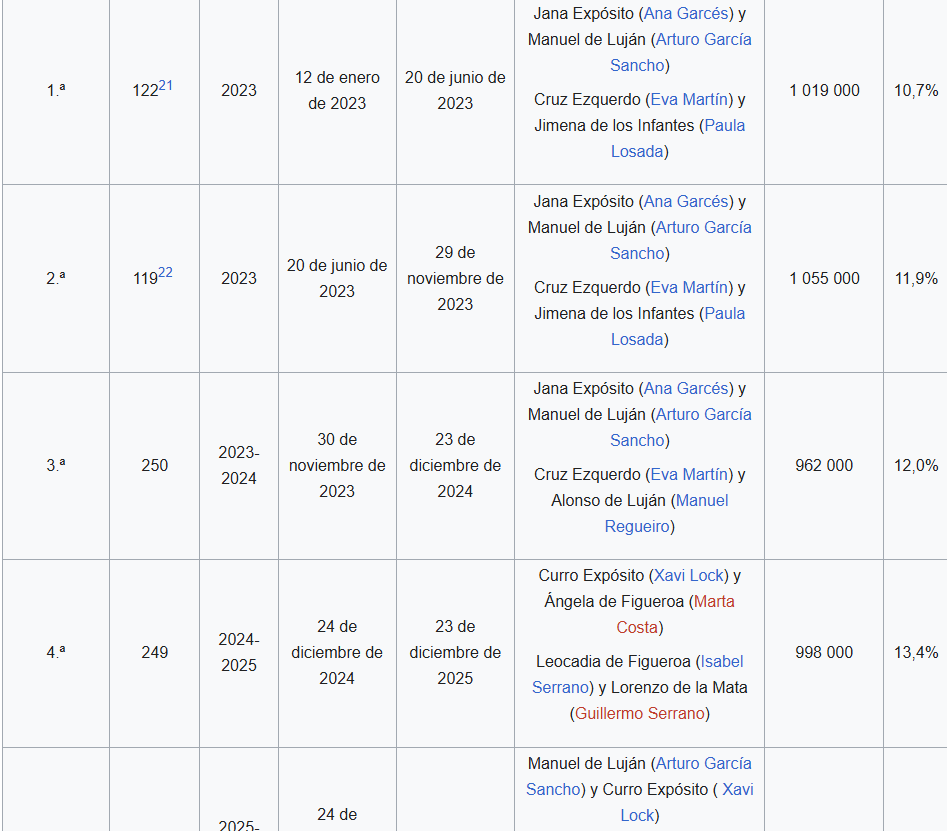The height and width of the screenshot is (831, 947).
Task: Open footnote reference 21
Action: click(165, 85)
